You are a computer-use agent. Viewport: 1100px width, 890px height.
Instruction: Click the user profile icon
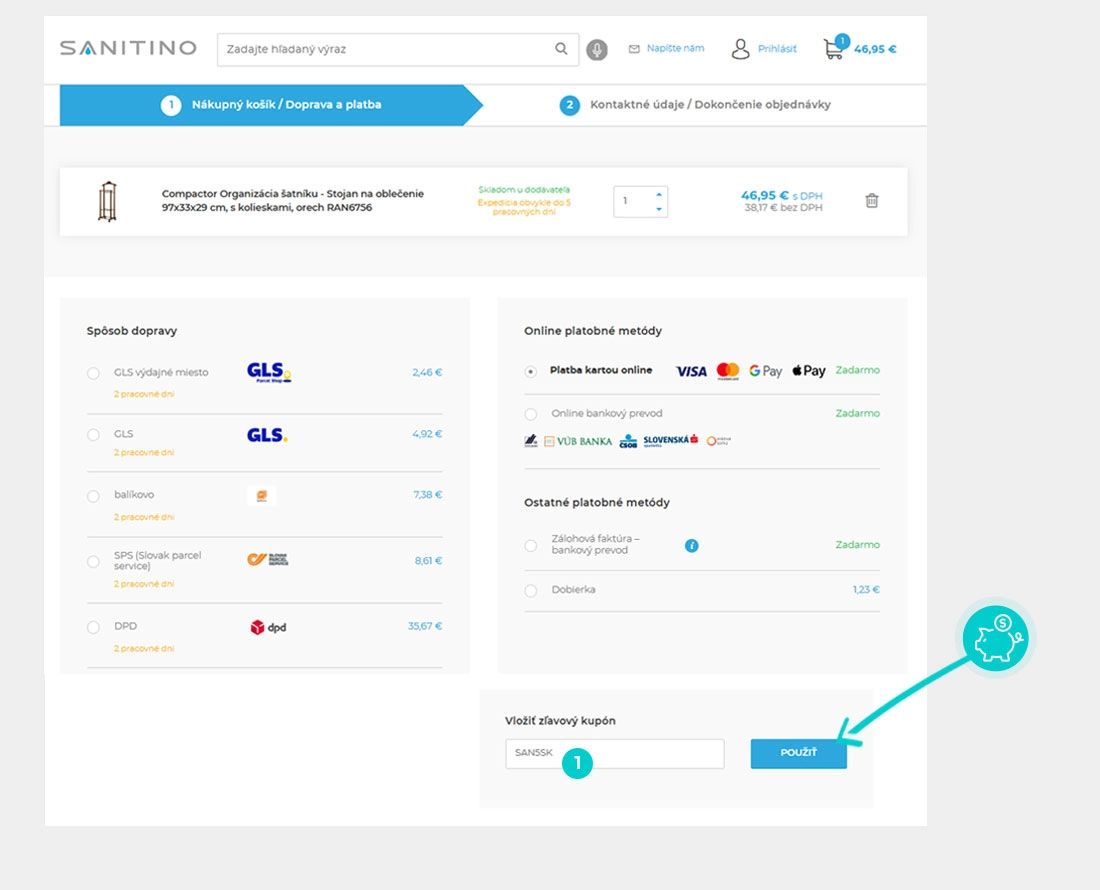click(x=741, y=49)
